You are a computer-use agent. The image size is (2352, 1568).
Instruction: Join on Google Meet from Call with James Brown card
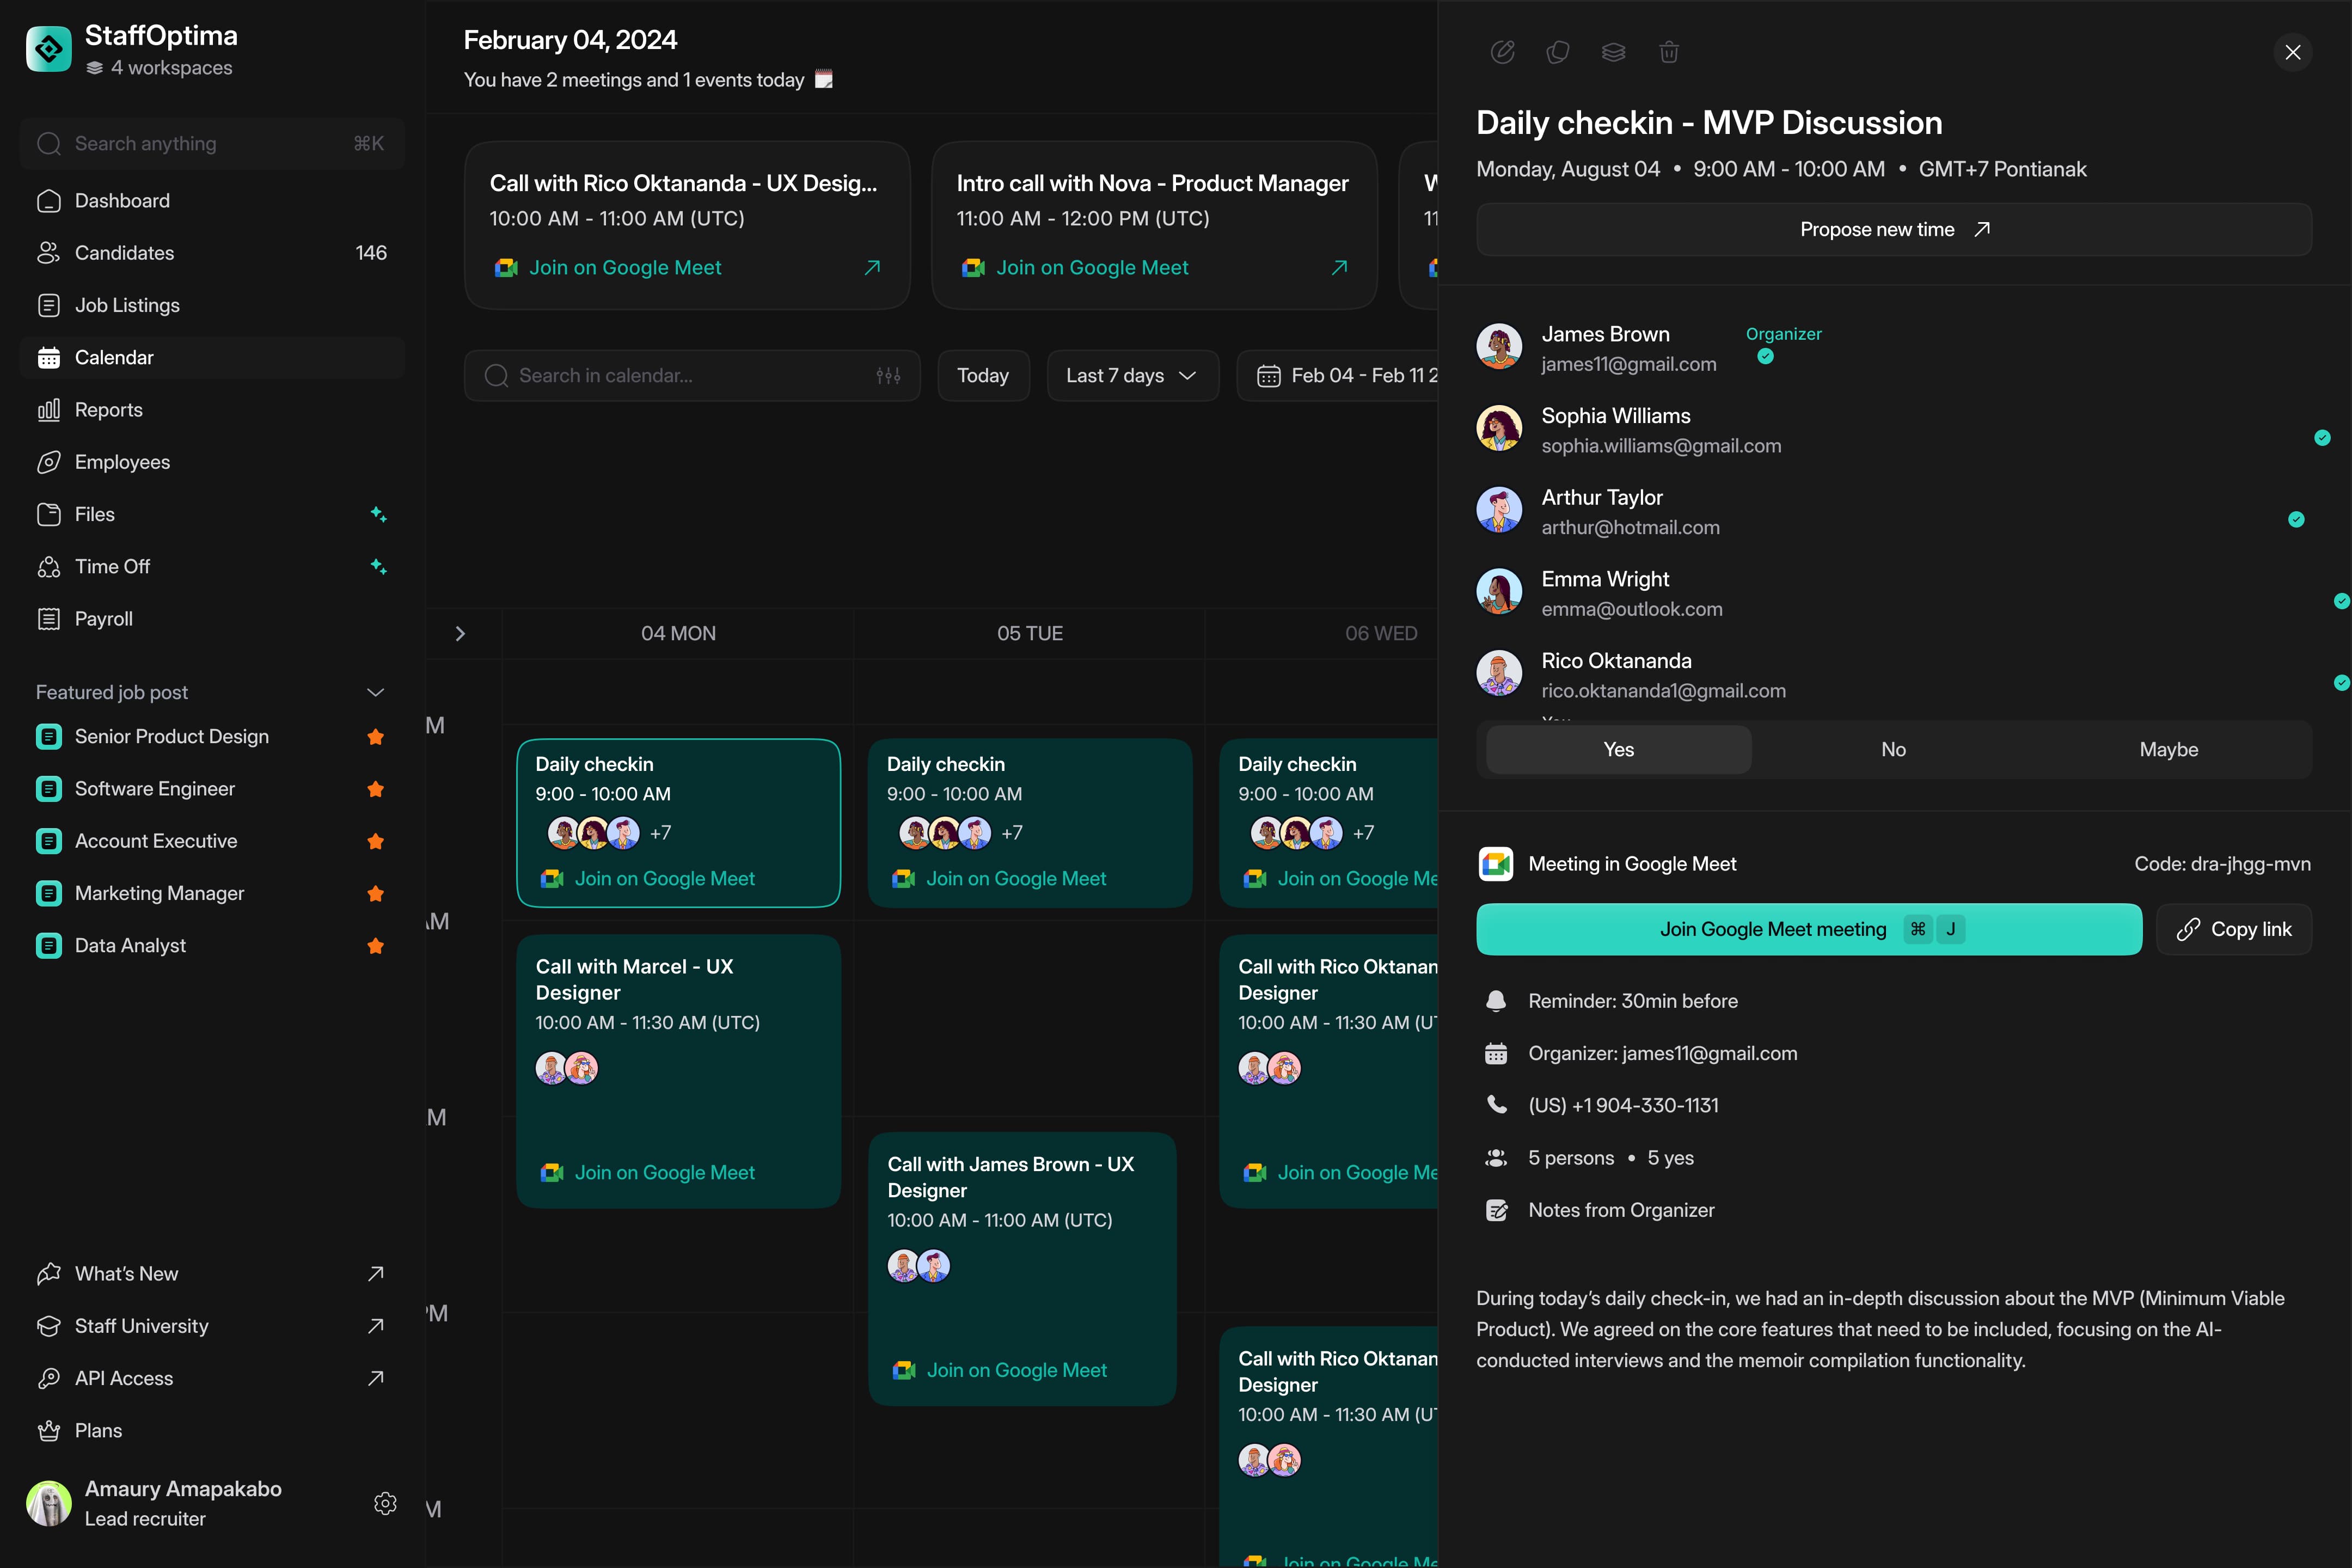(x=1000, y=1371)
